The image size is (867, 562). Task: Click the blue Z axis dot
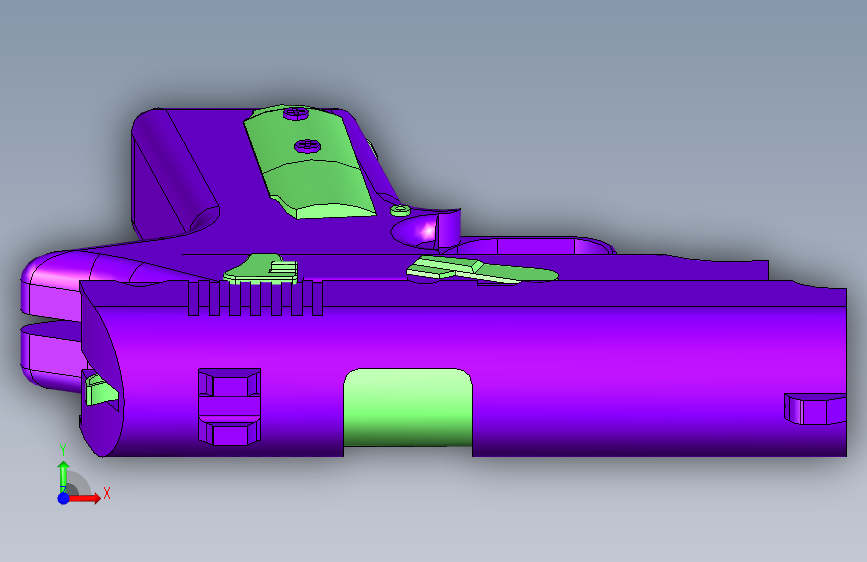[x=64, y=498]
